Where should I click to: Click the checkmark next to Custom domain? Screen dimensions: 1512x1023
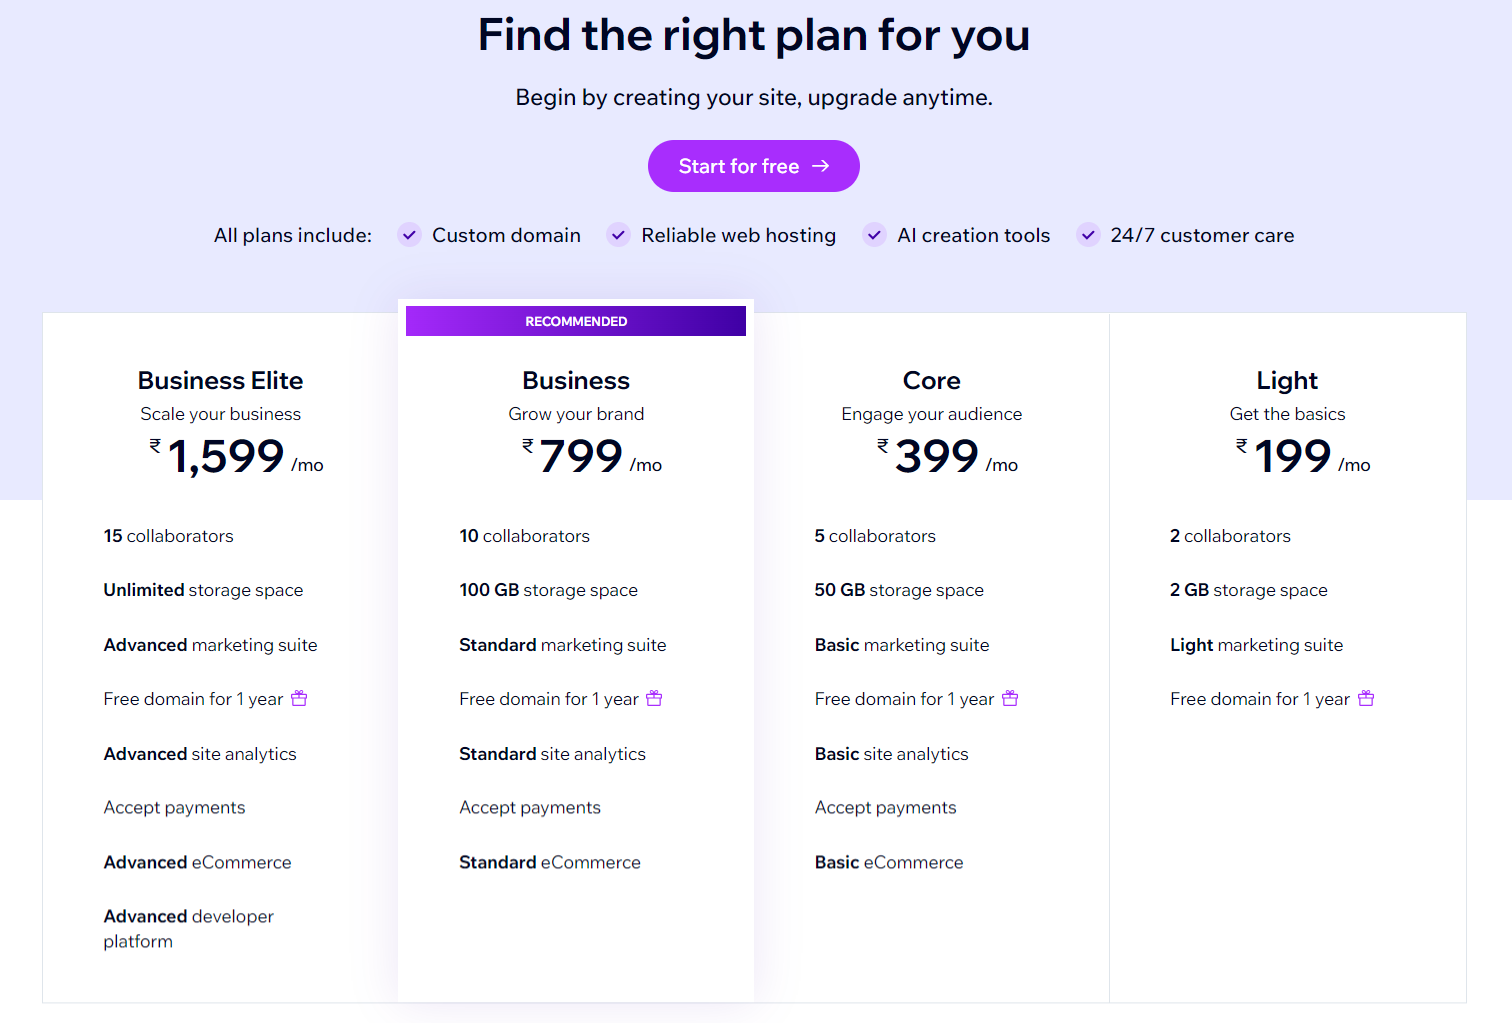tap(409, 235)
